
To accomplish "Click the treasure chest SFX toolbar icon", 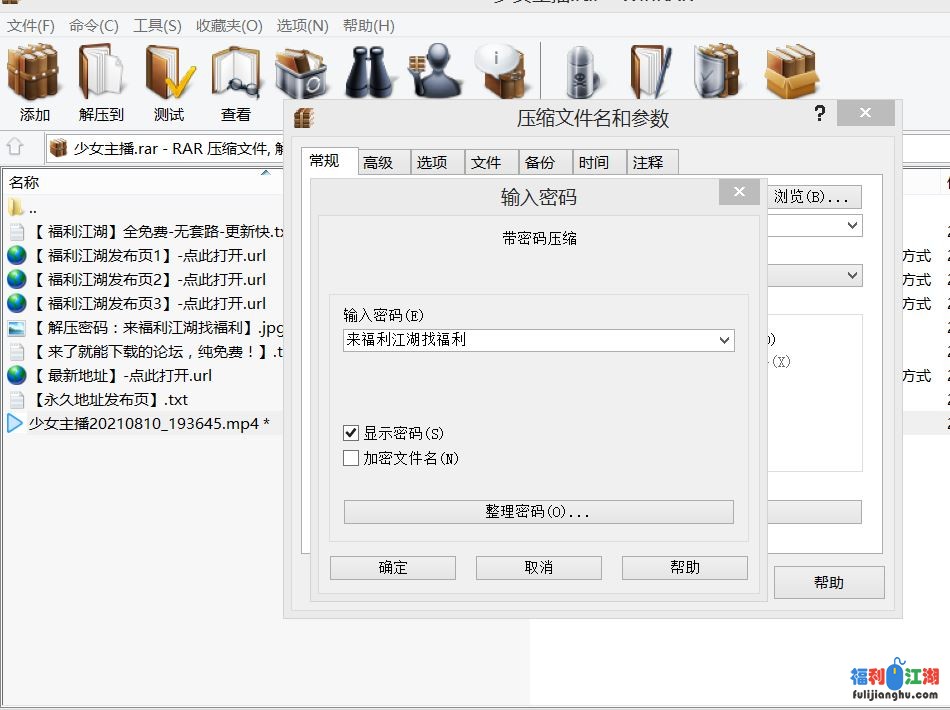I will pyautogui.click(x=791, y=72).
